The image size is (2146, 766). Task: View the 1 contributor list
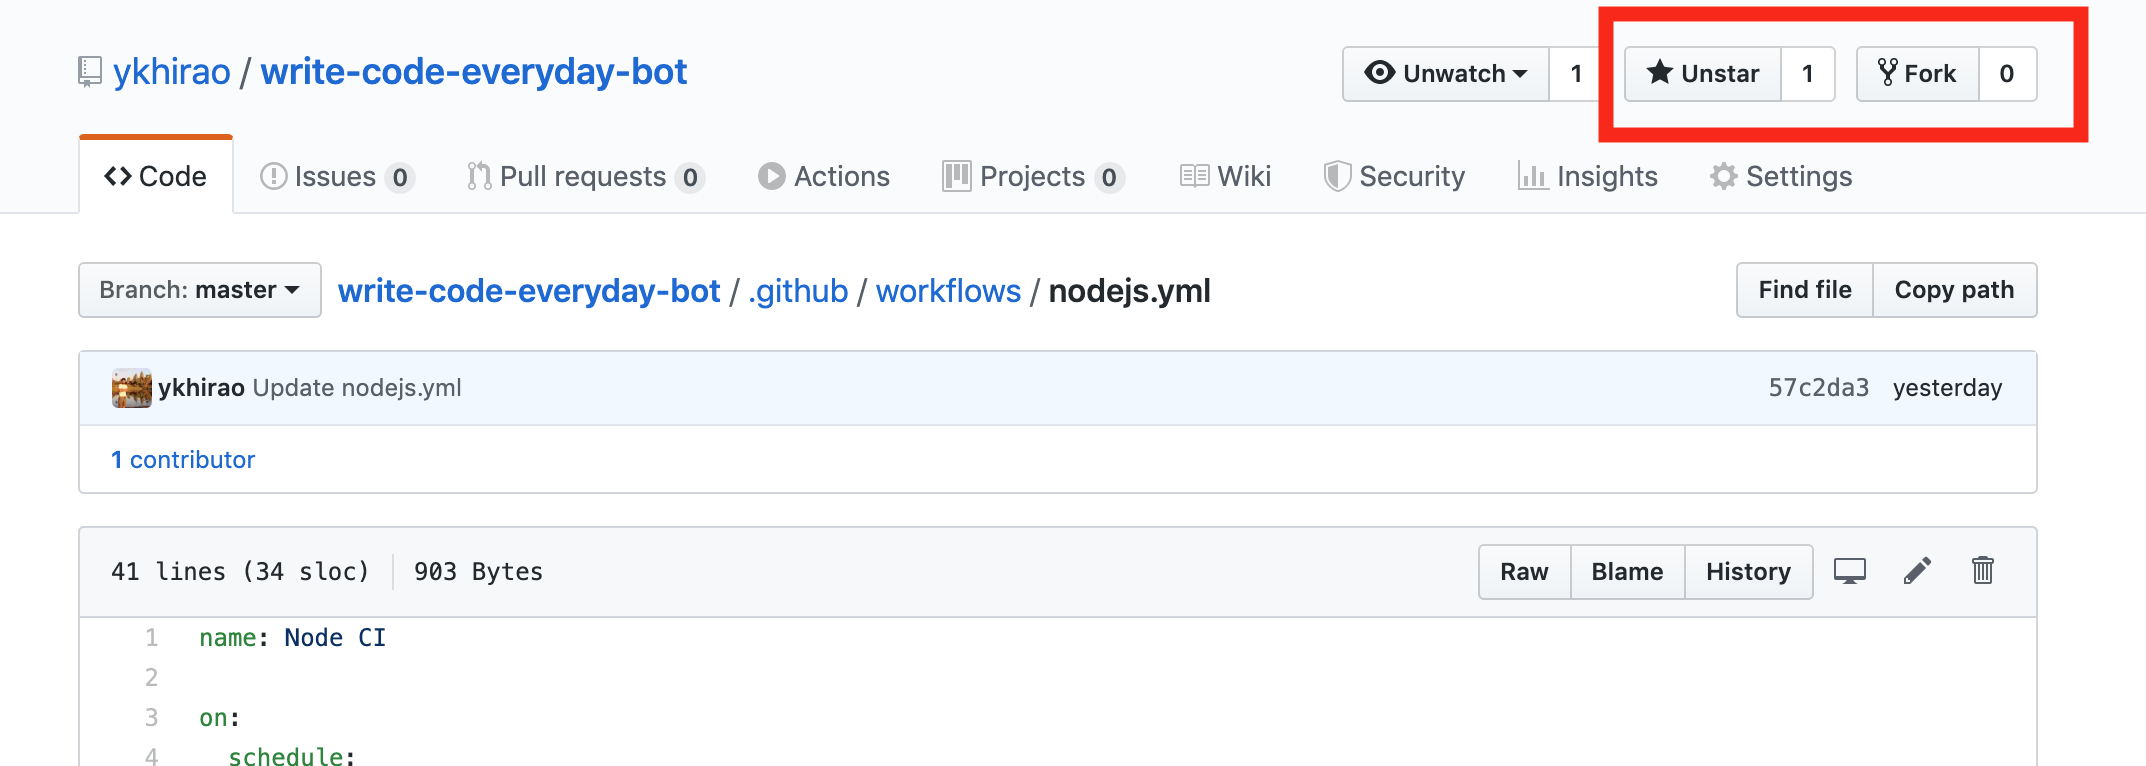(183, 460)
